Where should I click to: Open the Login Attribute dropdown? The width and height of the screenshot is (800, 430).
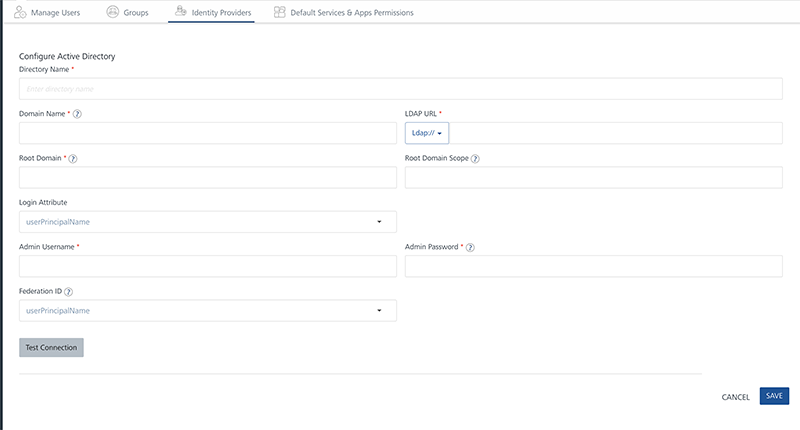(208, 222)
